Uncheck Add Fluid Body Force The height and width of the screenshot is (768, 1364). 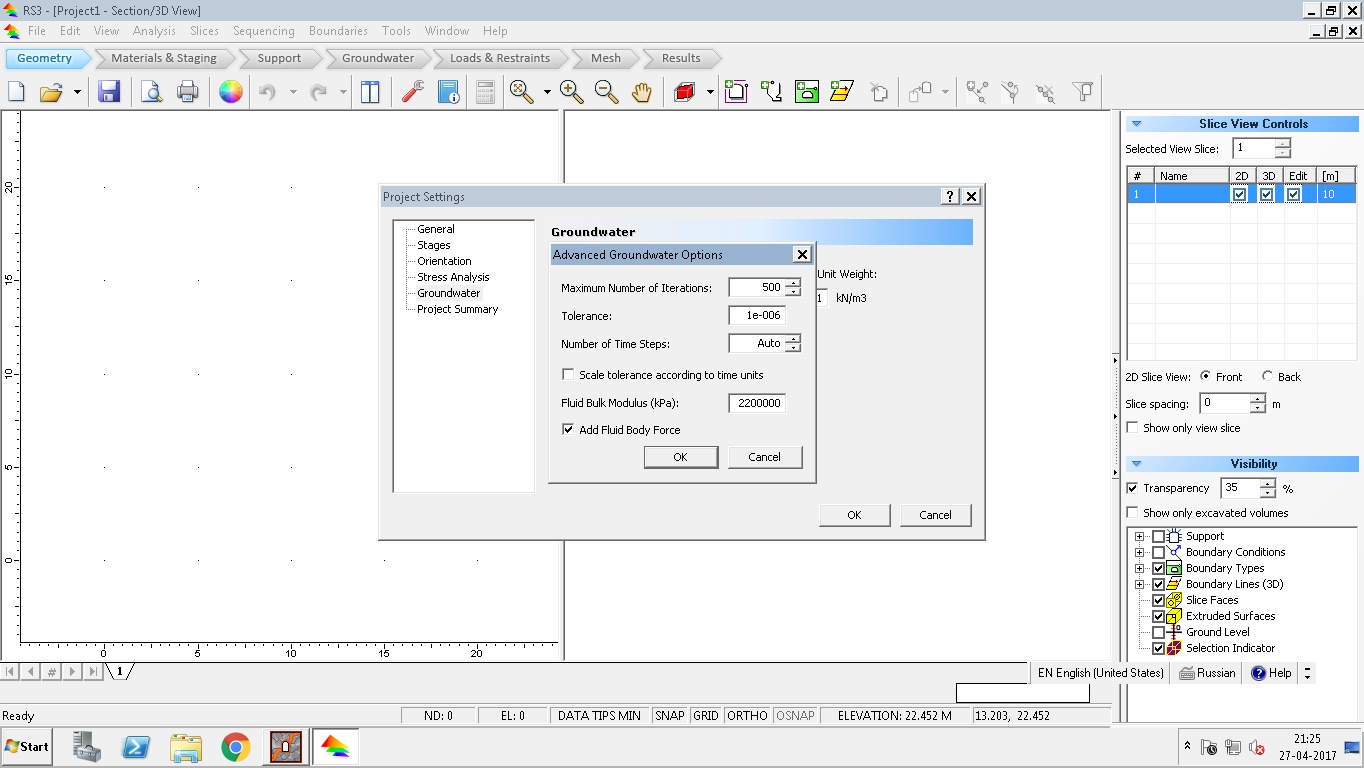click(x=568, y=430)
